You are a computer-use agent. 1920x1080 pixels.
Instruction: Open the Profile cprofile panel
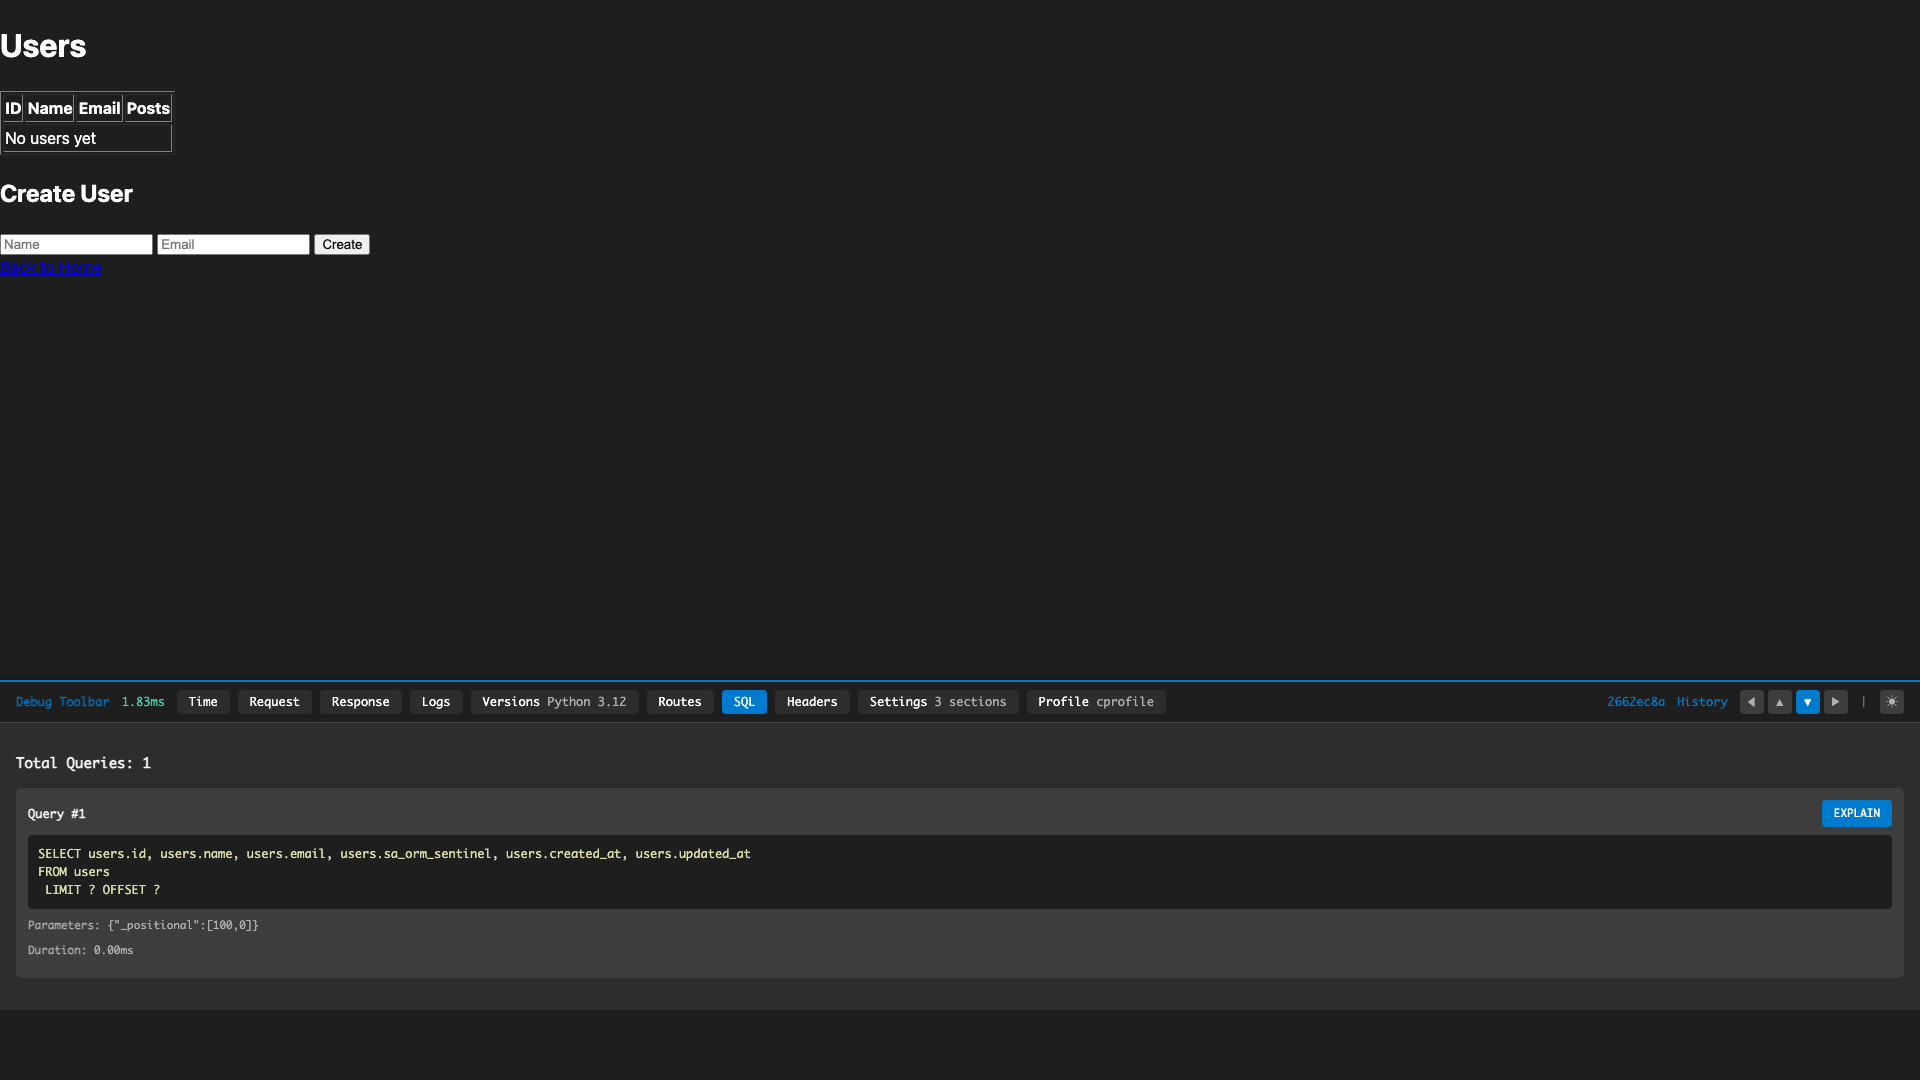[x=1095, y=702]
